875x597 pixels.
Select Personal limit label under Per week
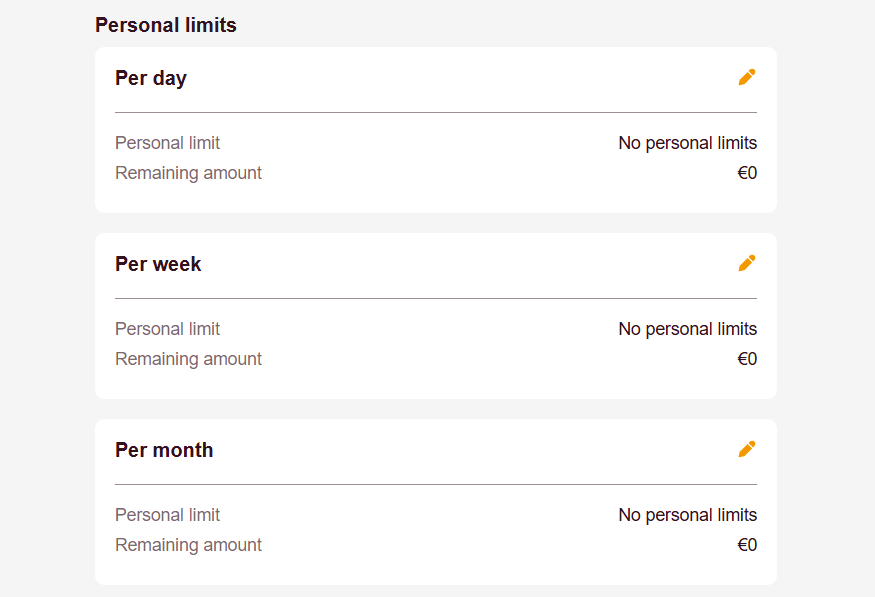[x=167, y=329]
